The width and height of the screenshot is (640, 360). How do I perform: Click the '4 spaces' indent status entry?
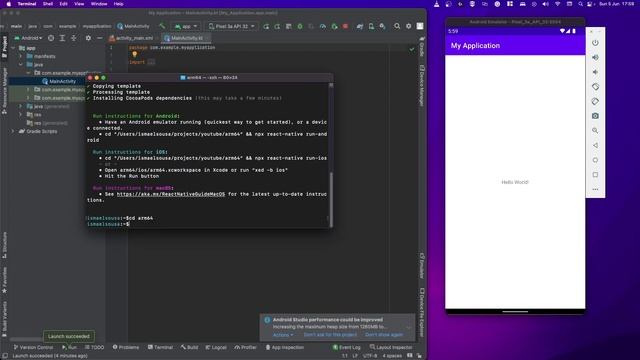coord(392,356)
